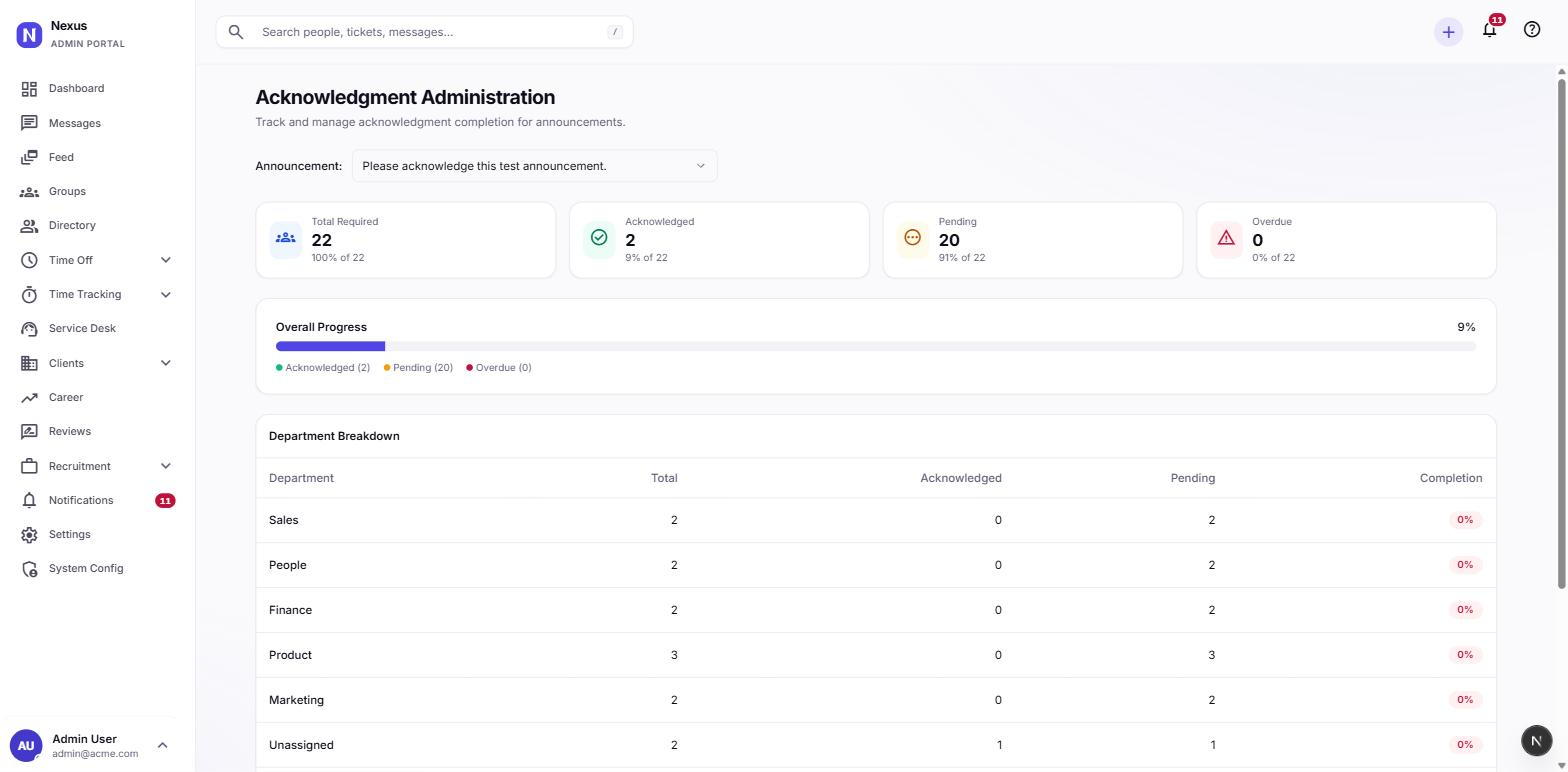Click the Time Off clock icon
This screenshot has height=772, width=1568.
coord(29,260)
